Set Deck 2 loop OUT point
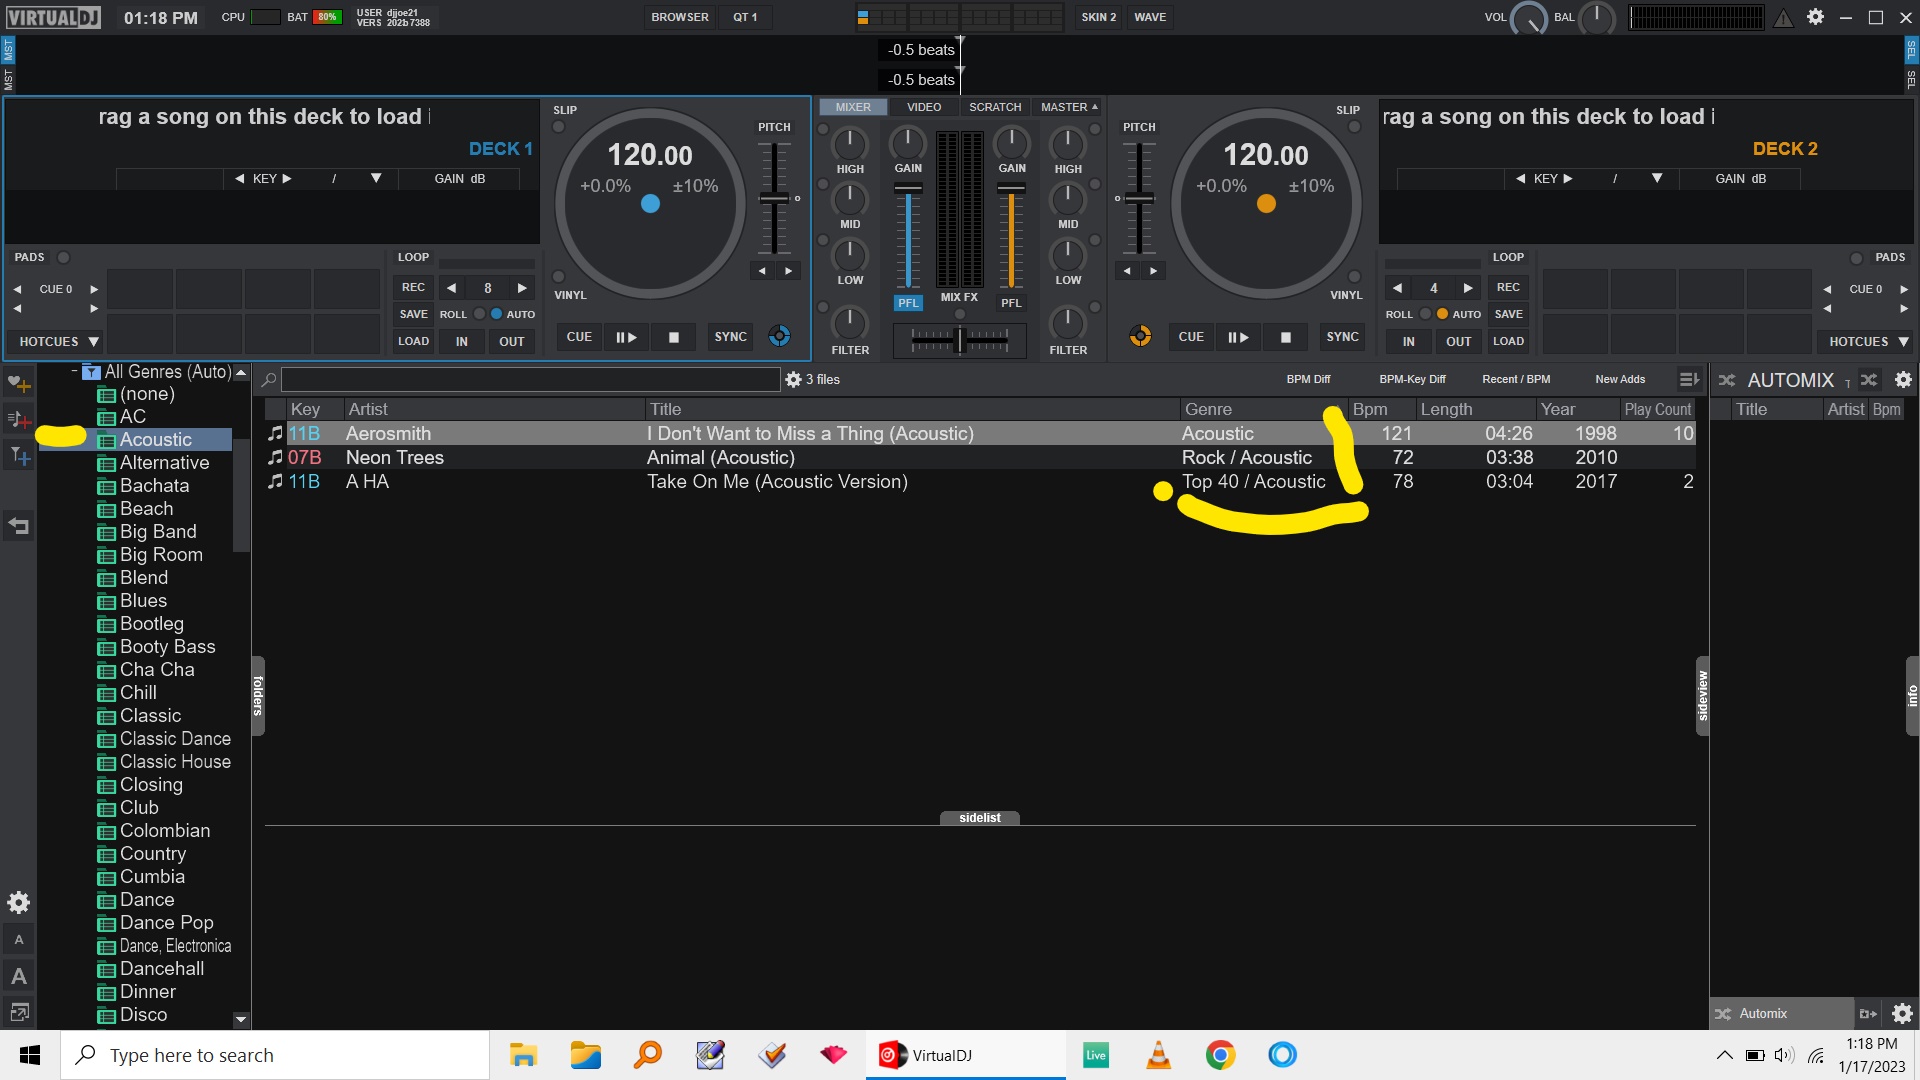This screenshot has height=1080, width=1920. [1458, 342]
